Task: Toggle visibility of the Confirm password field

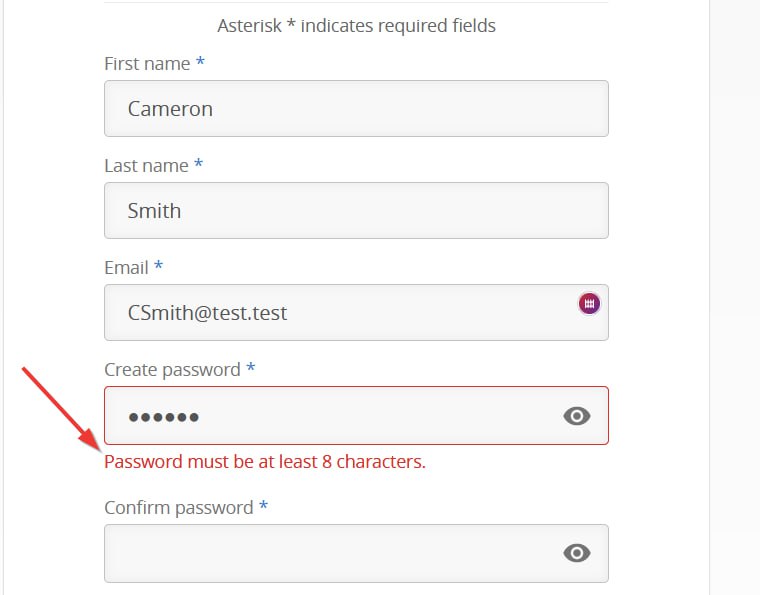Action: coord(577,553)
